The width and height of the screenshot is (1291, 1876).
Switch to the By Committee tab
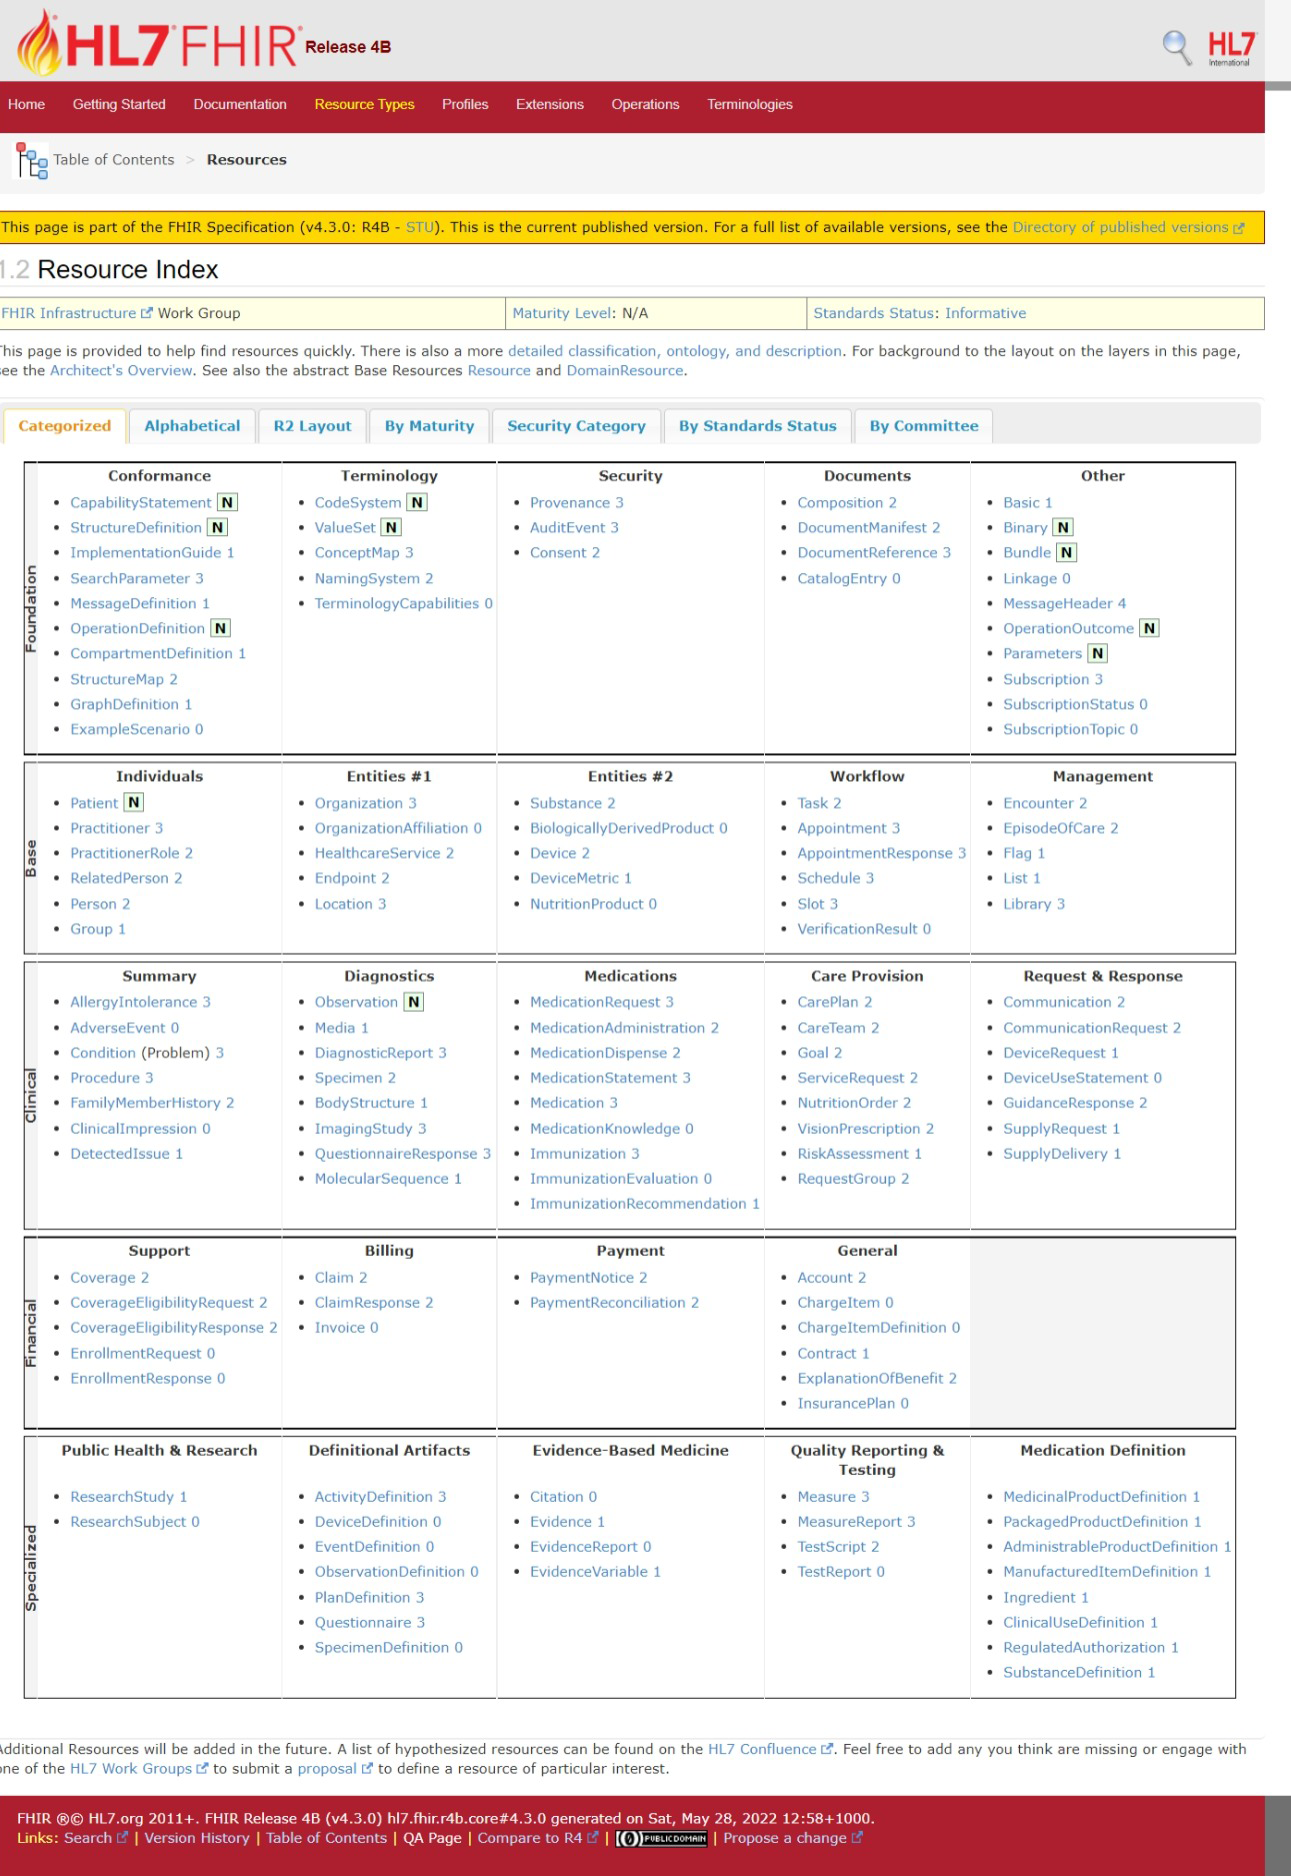coord(924,426)
